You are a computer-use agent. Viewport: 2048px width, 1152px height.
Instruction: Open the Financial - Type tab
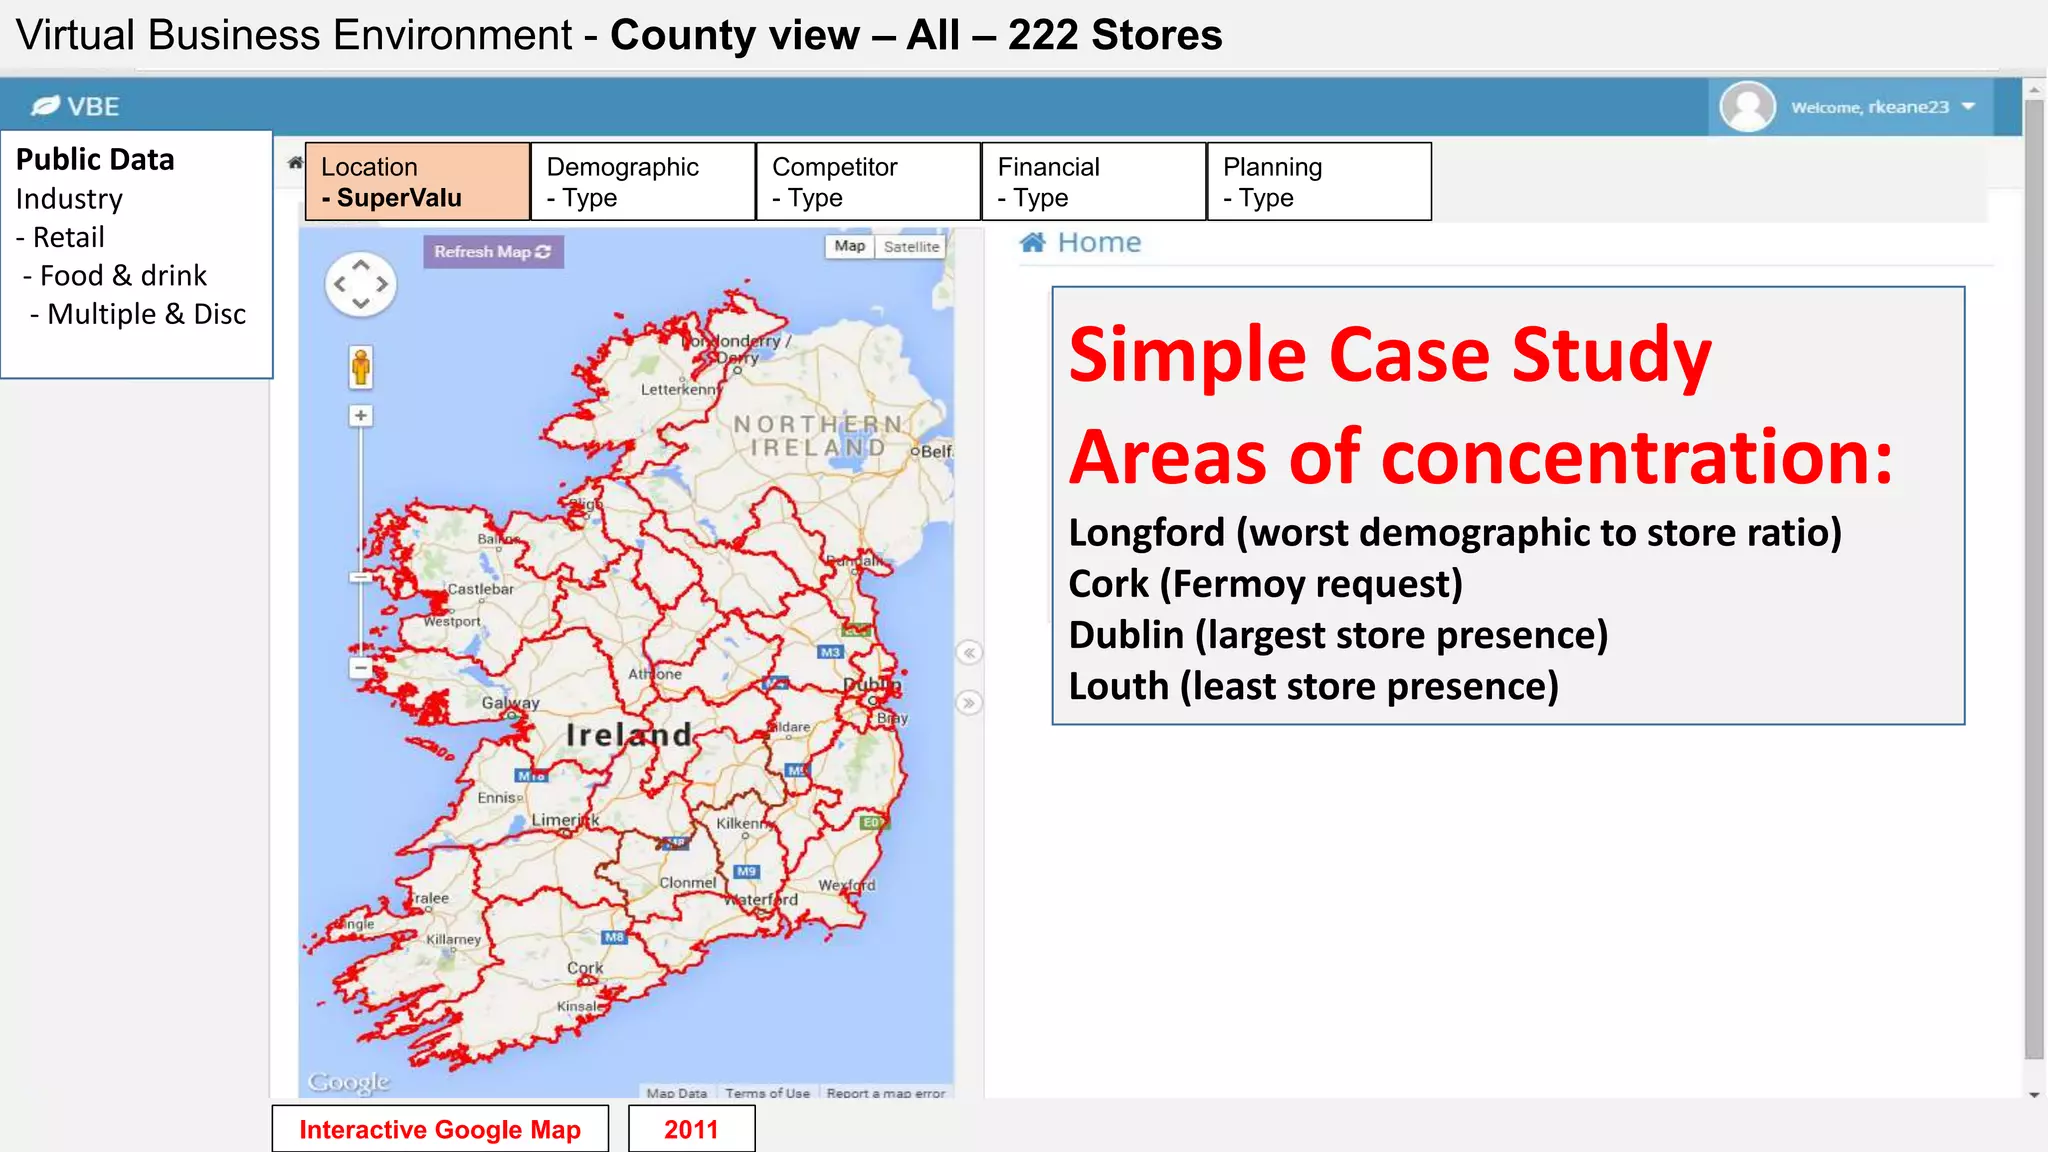point(1094,182)
